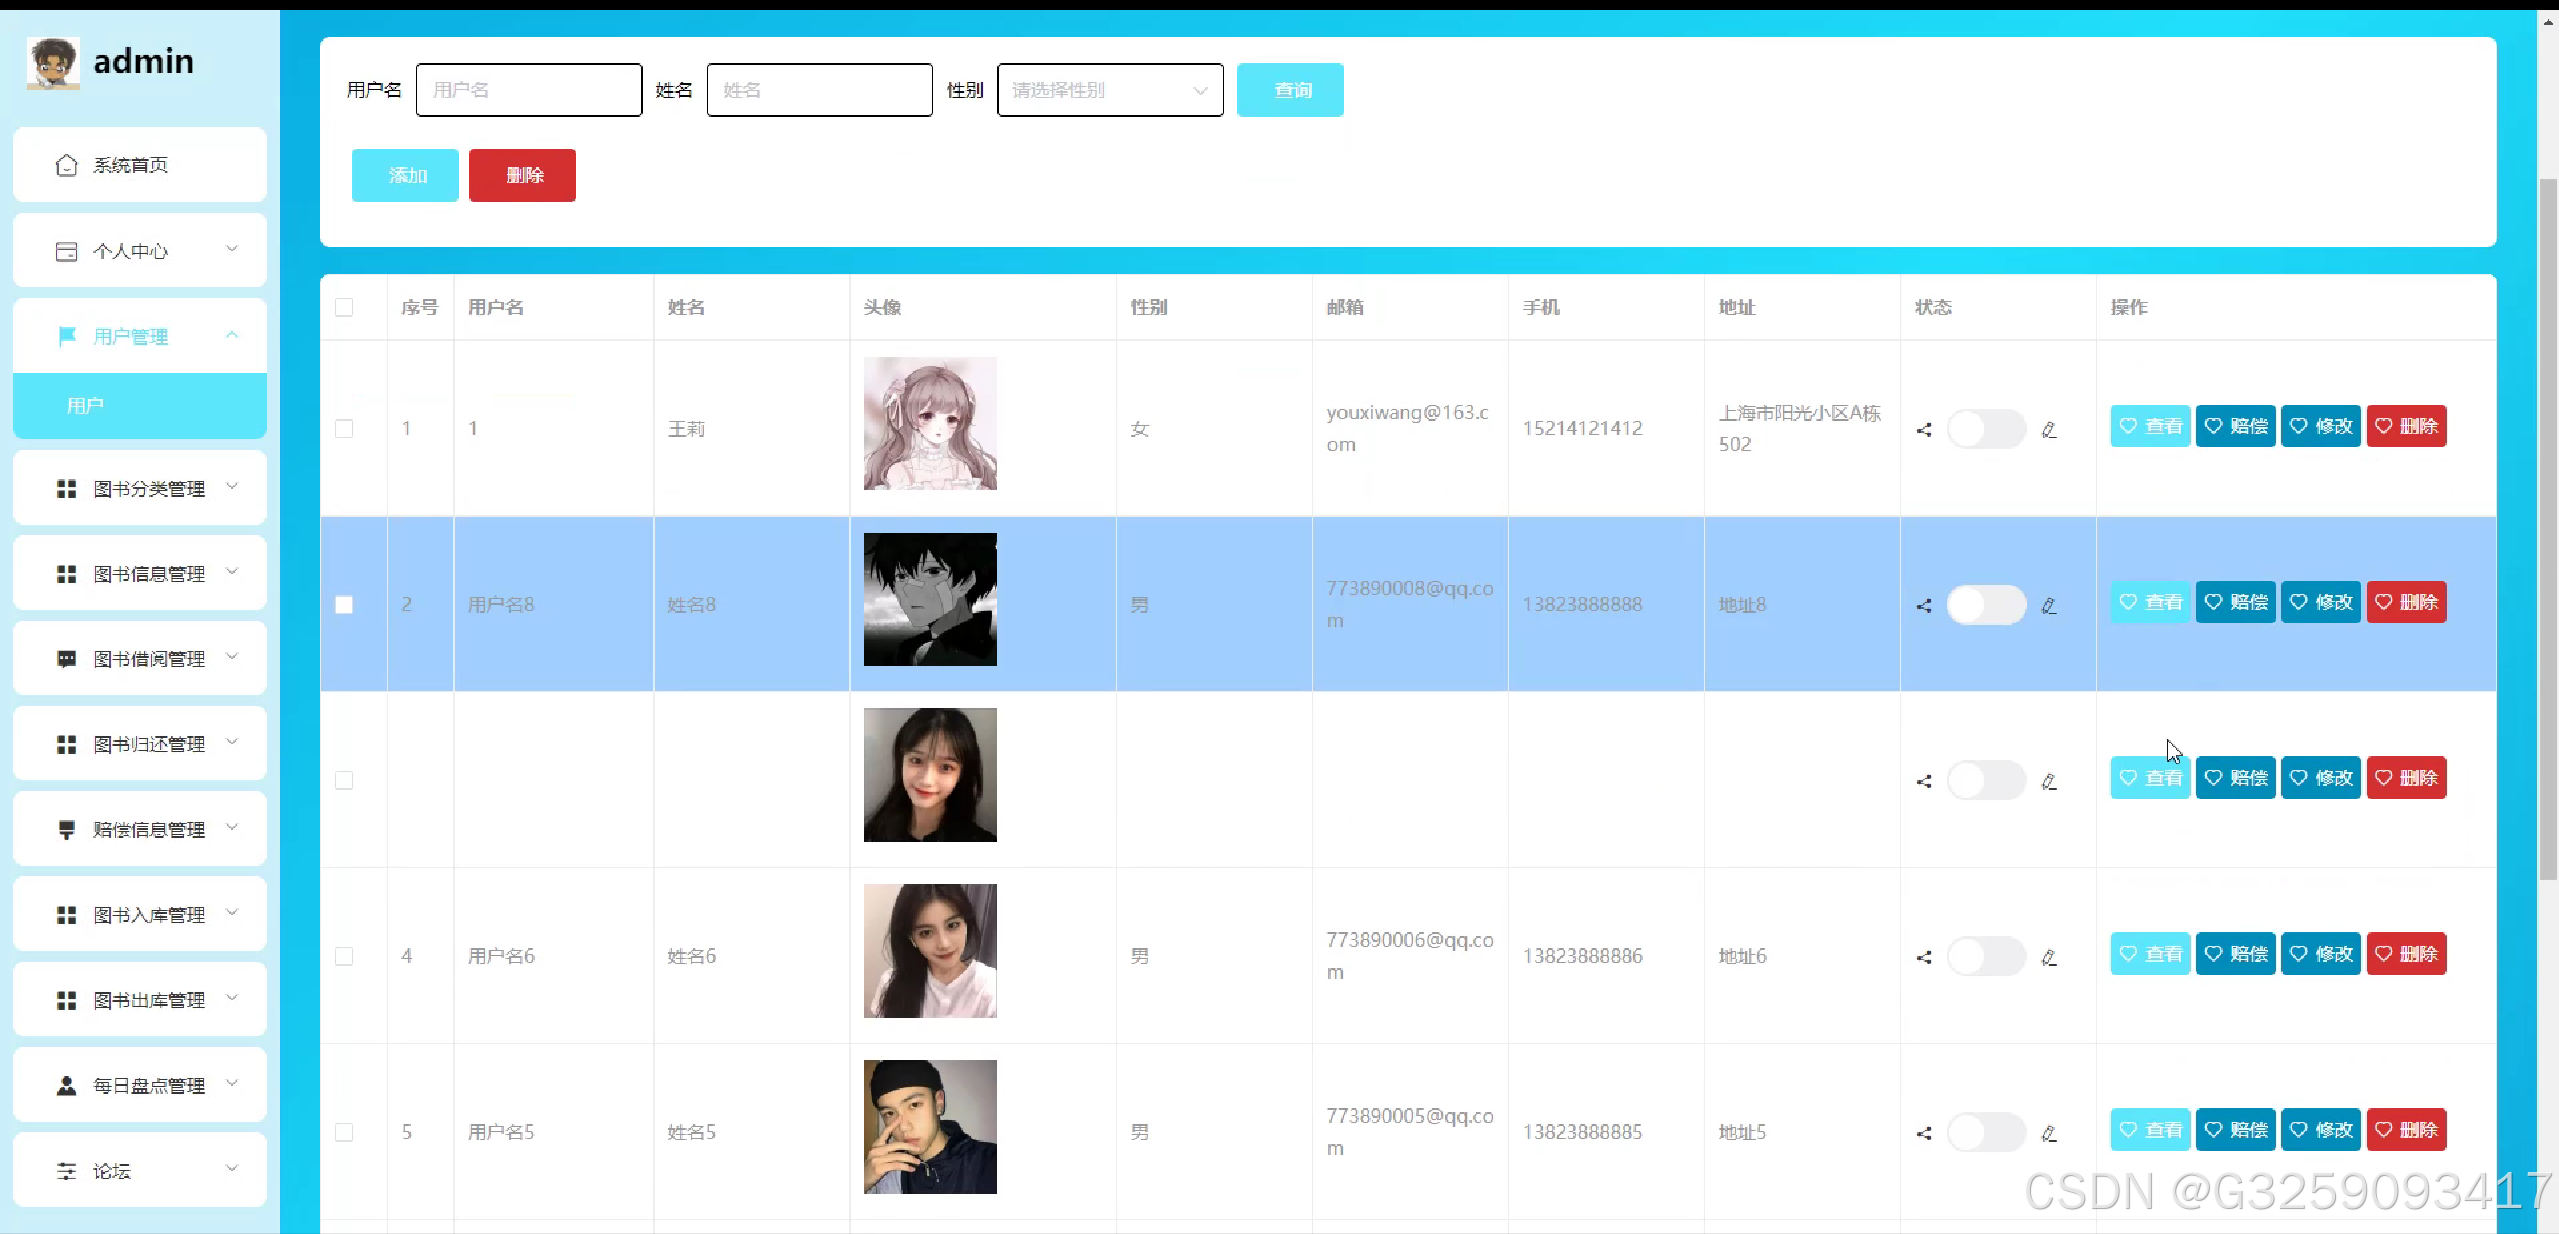Screen dimensions: 2559x1234
Task: Click the home icon beside 系统首页
Action: pos(66,165)
